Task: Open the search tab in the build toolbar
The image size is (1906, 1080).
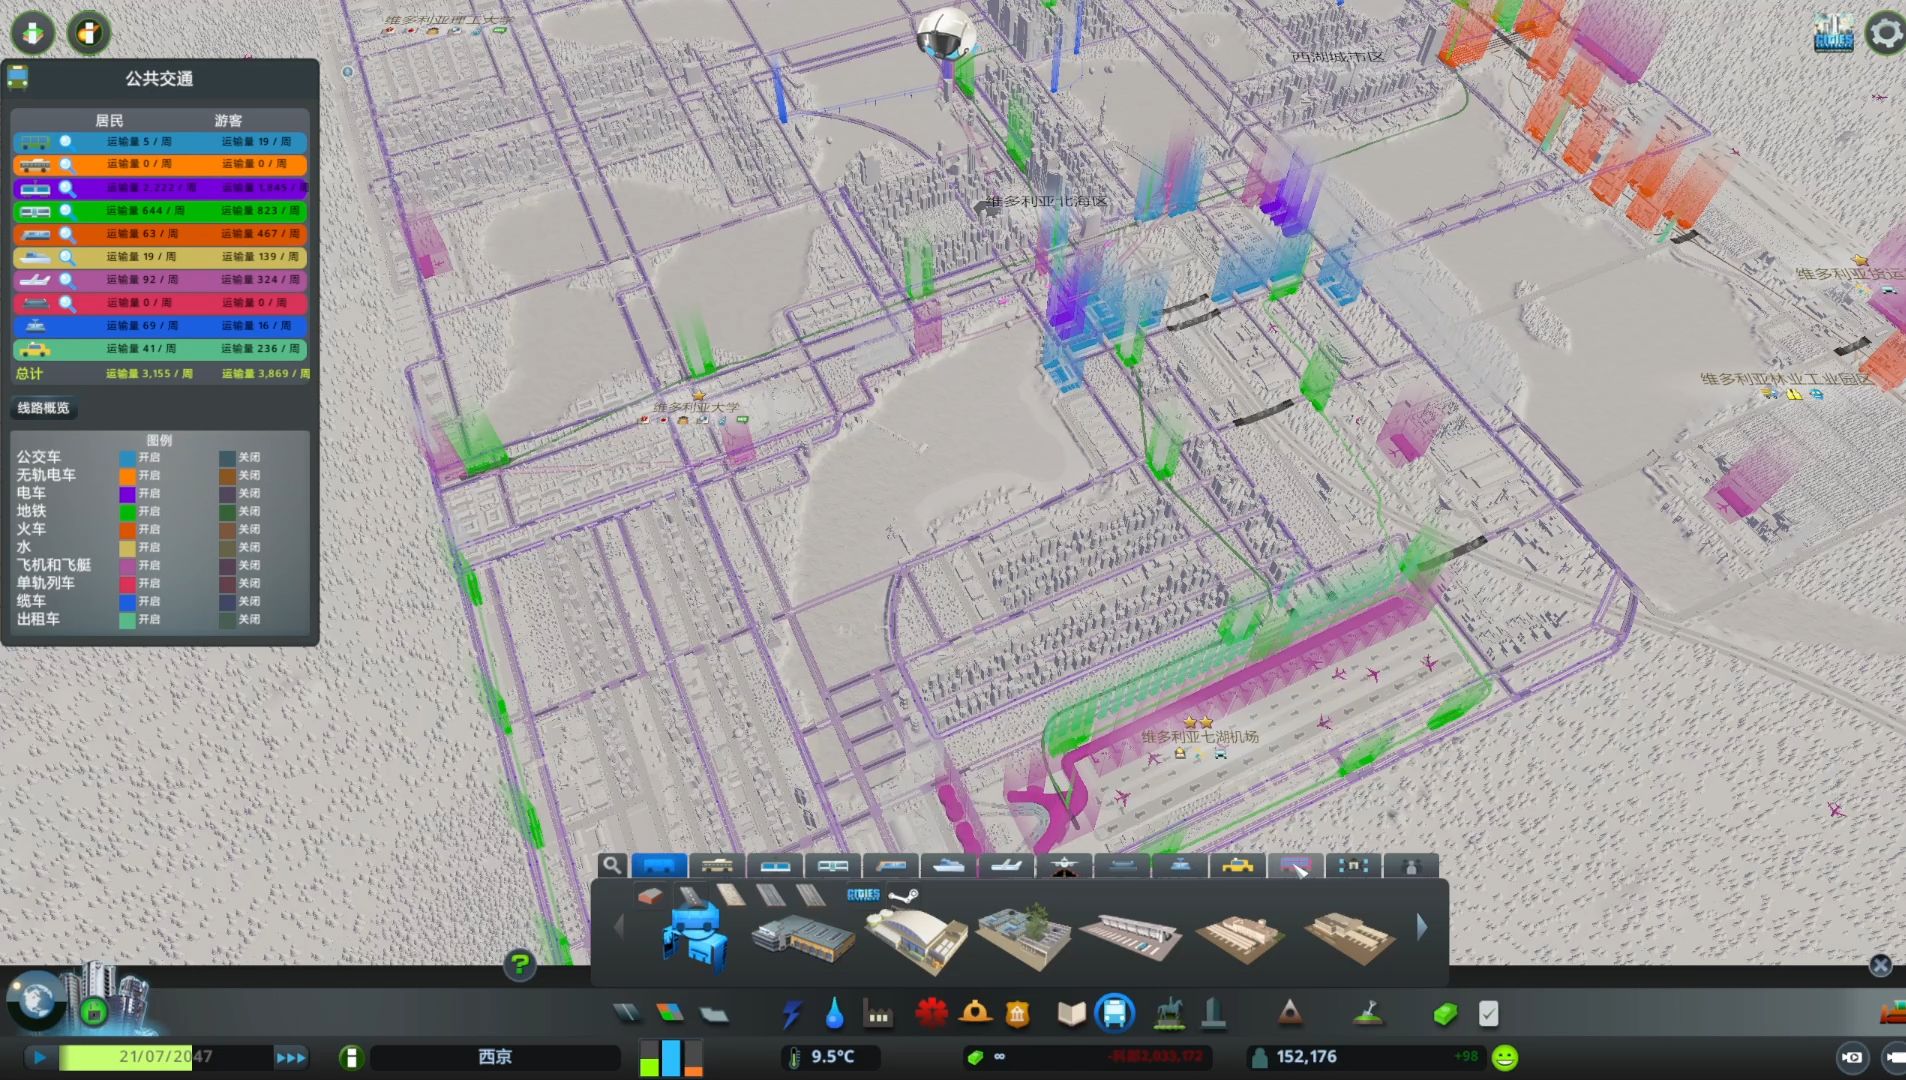Action: click(612, 866)
